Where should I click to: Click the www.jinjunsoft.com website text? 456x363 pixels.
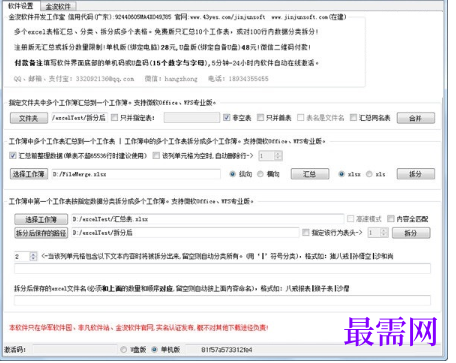[299, 17]
